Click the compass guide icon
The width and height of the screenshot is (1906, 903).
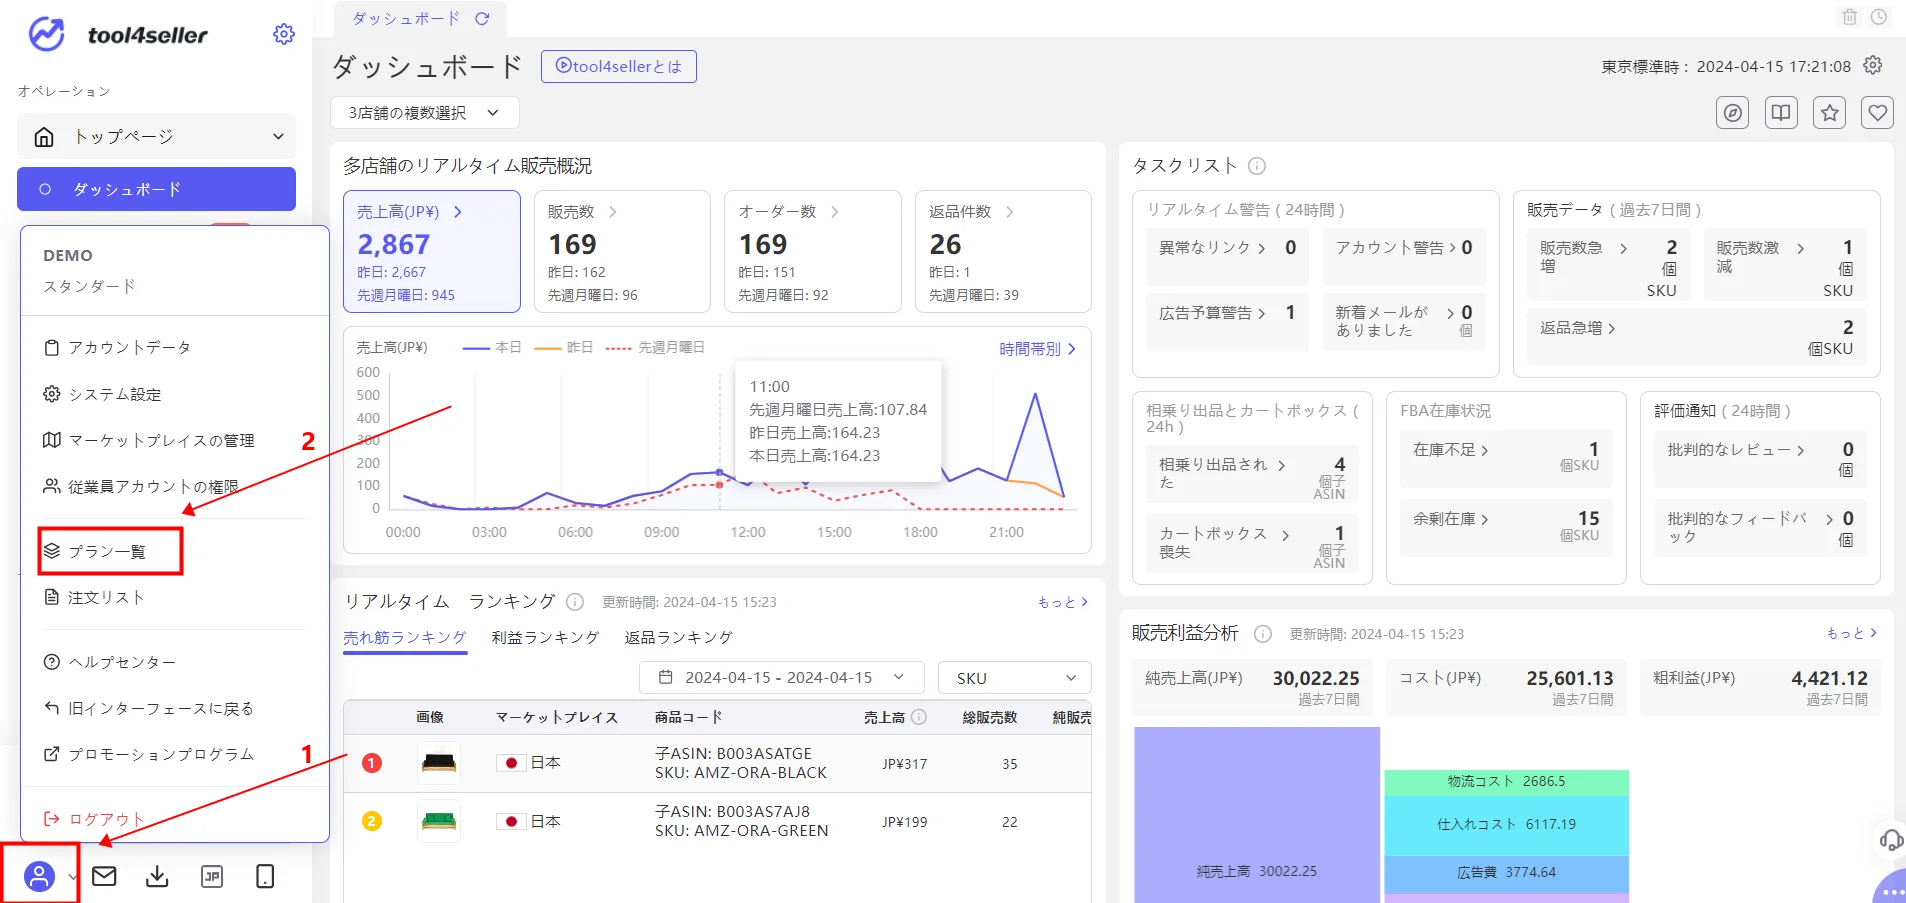click(1732, 113)
